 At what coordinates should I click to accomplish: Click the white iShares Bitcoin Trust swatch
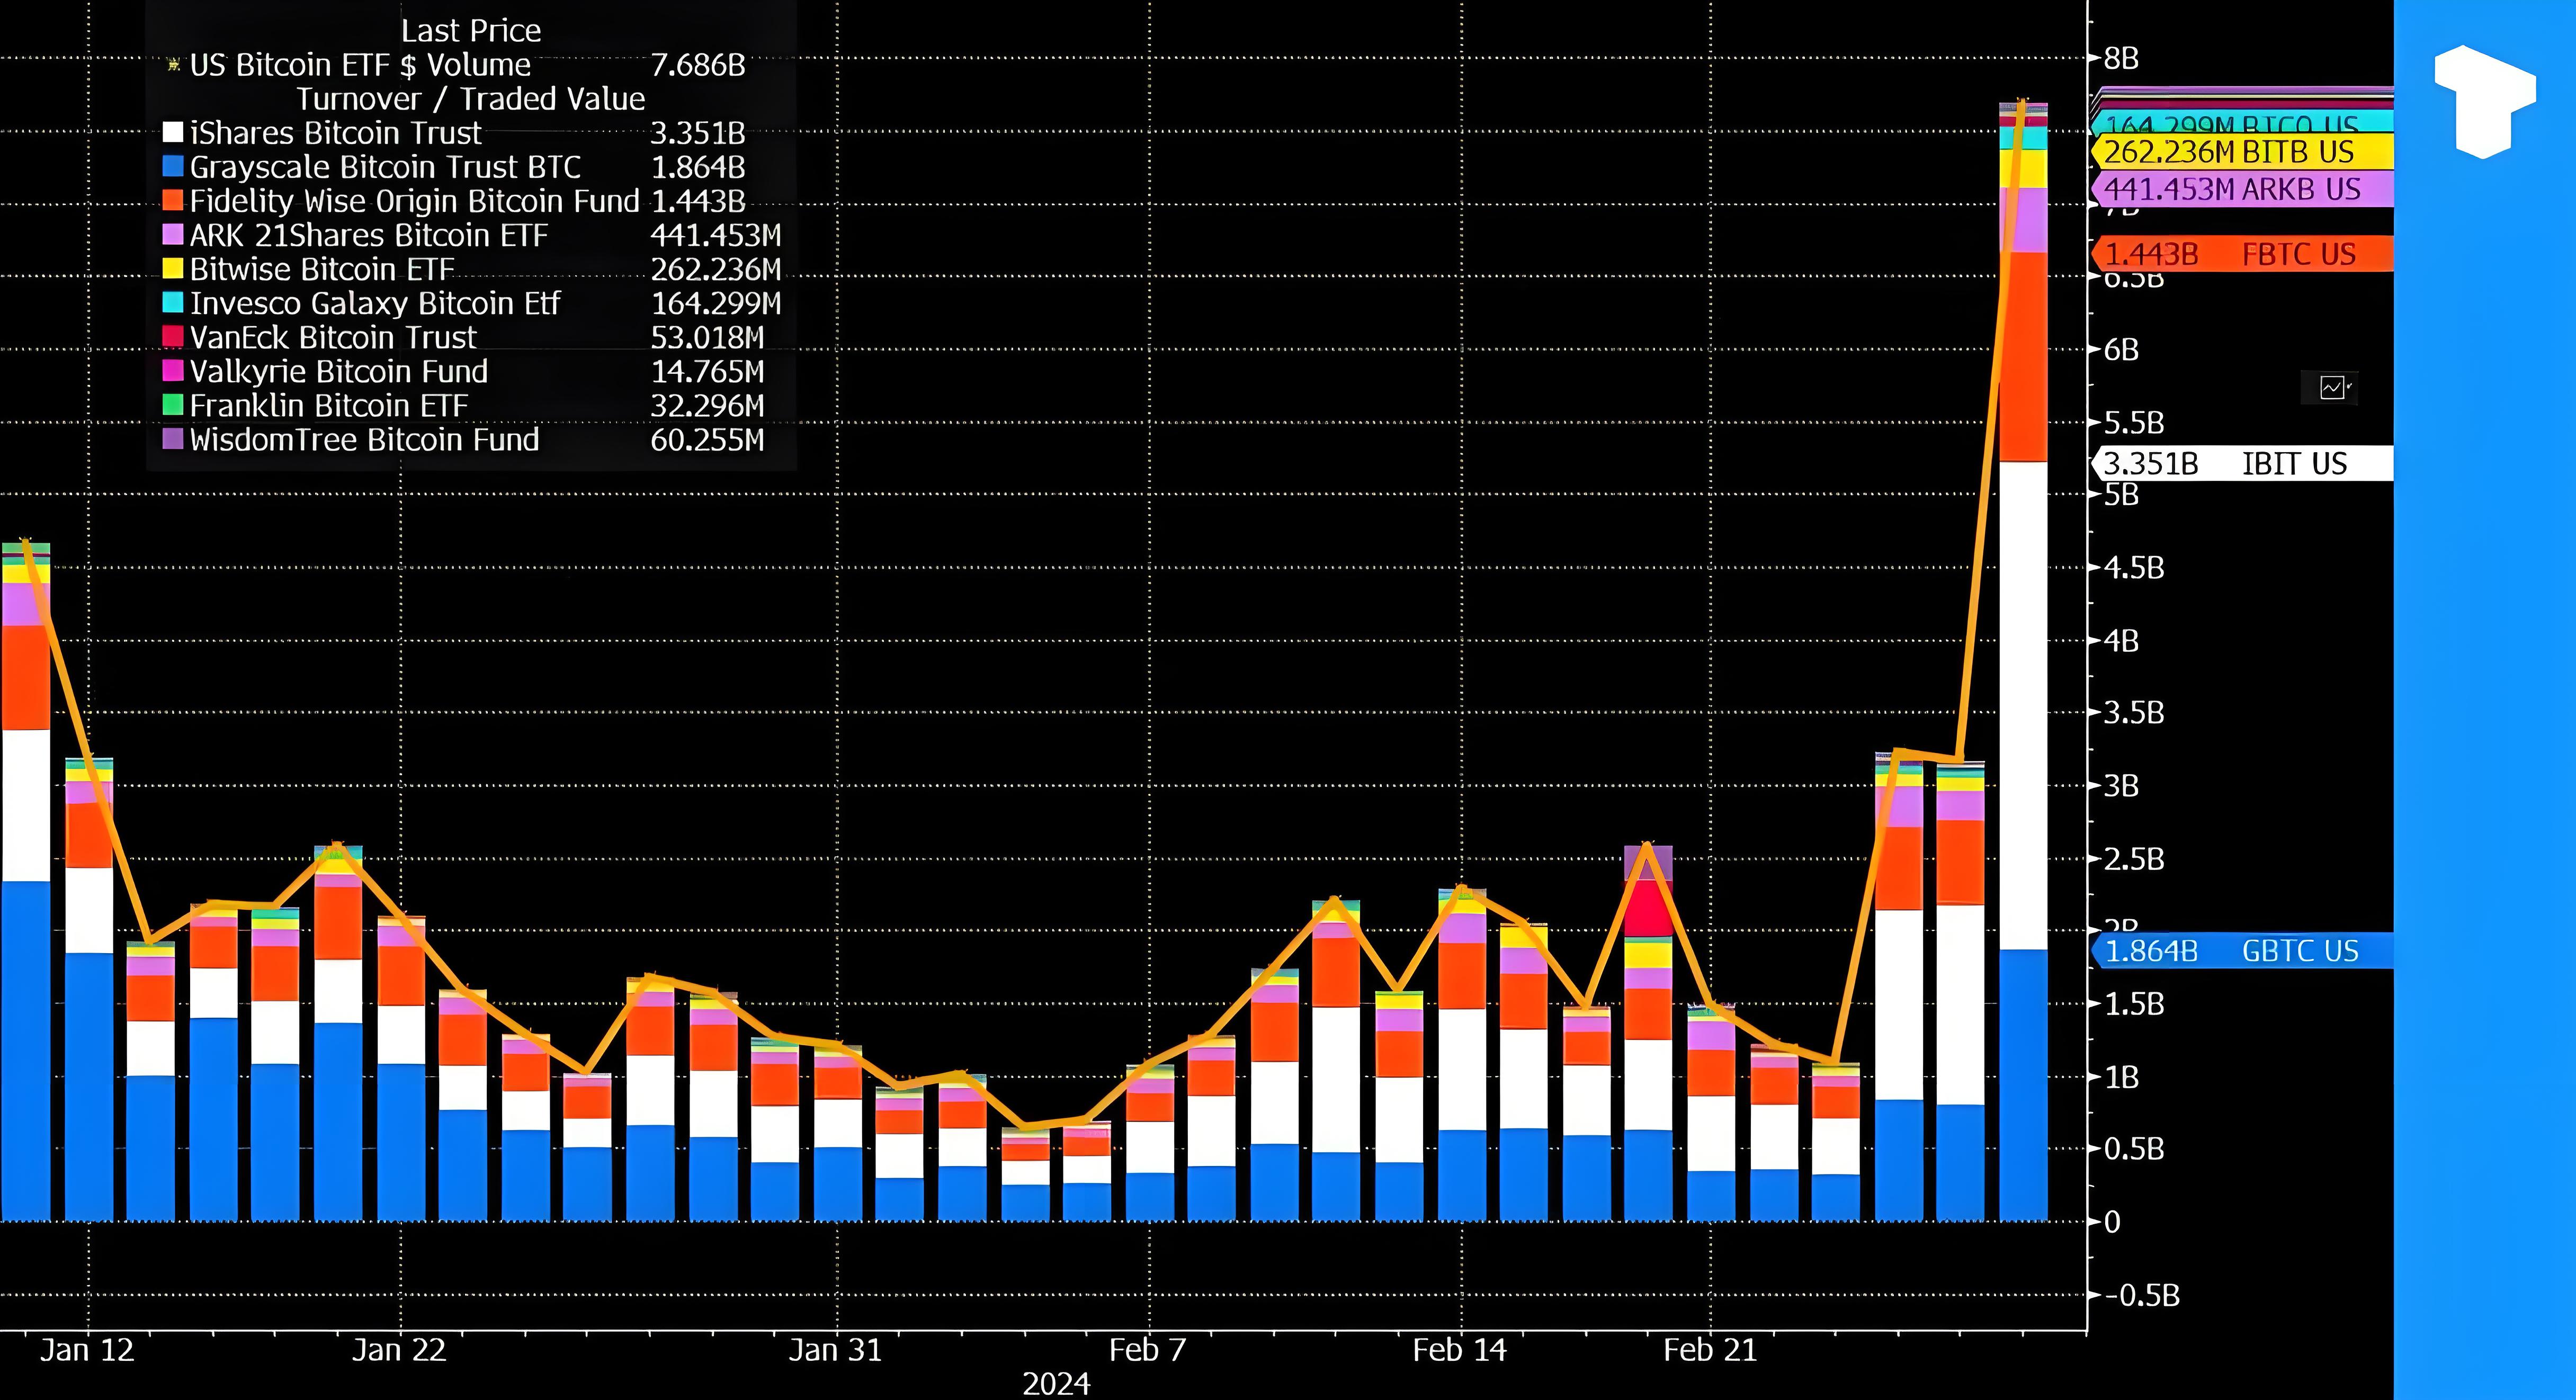tap(173, 132)
